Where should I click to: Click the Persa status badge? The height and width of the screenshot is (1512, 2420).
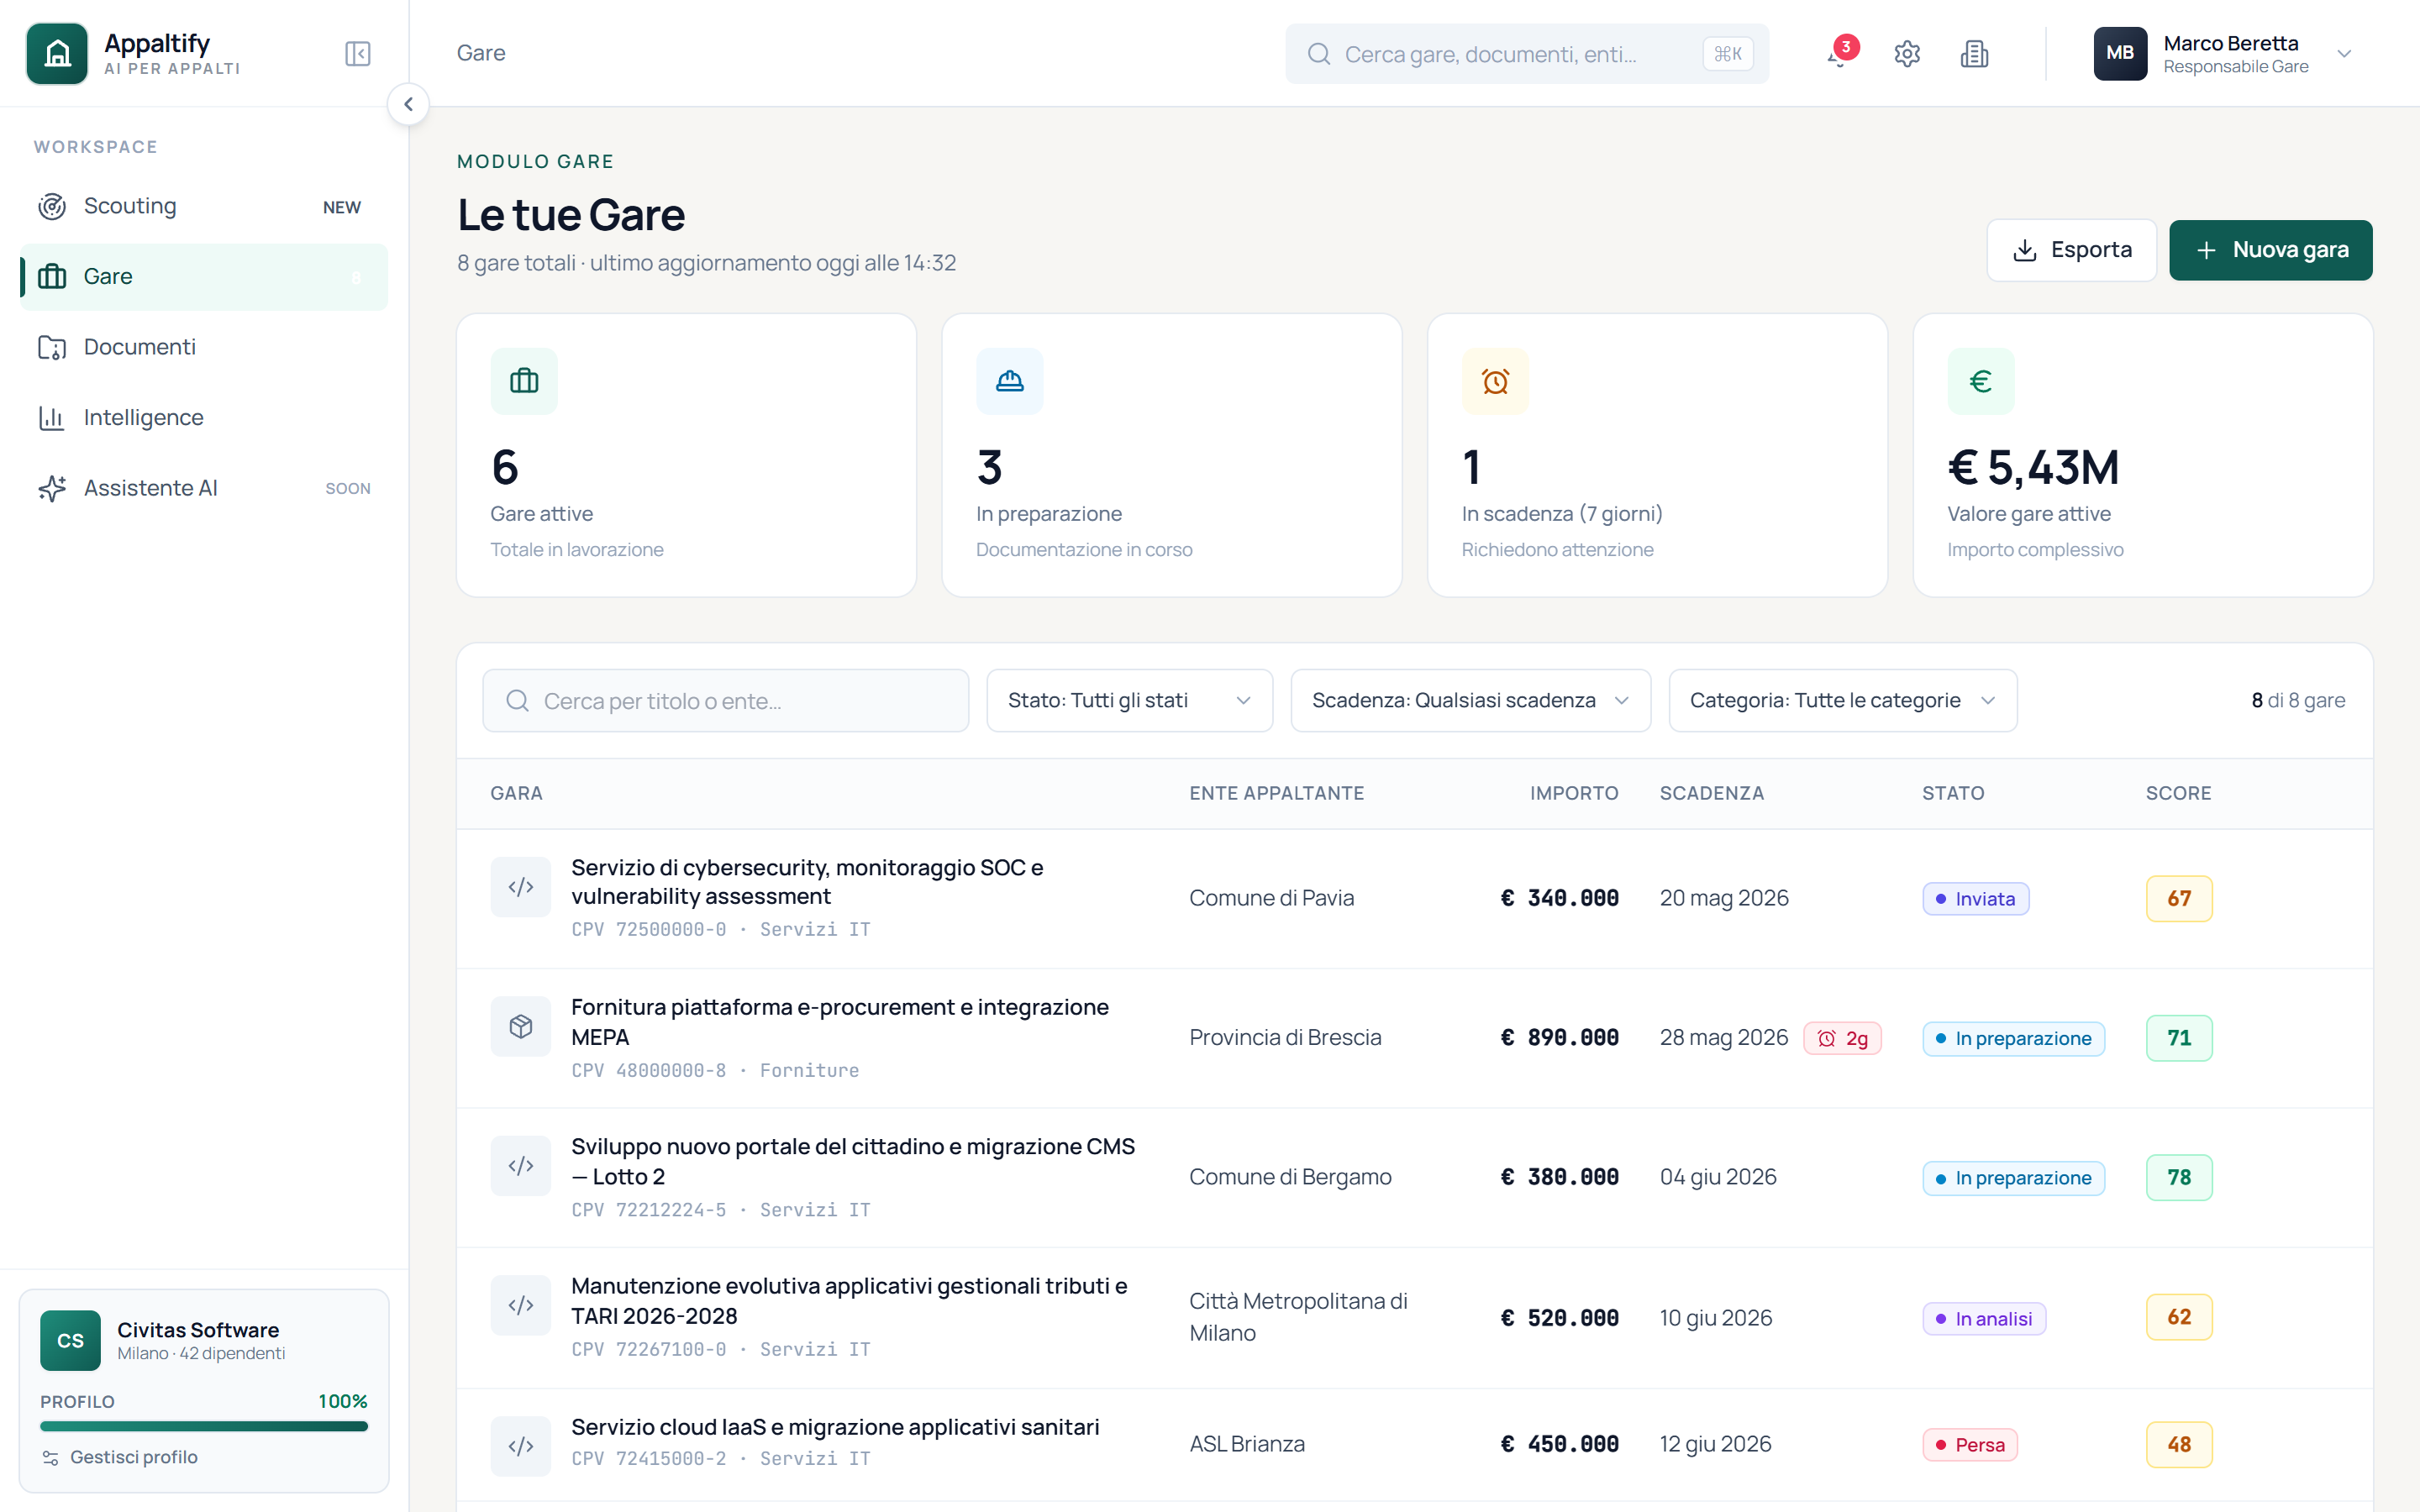pyautogui.click(x=1970, y=1445)
